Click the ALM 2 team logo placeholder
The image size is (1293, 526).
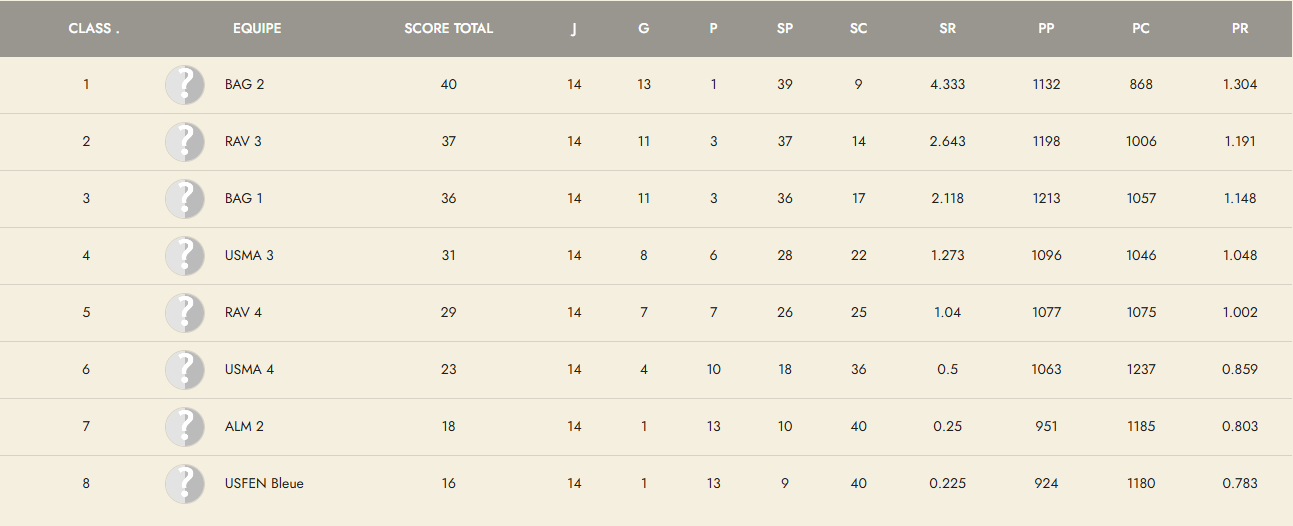(185, 427)
